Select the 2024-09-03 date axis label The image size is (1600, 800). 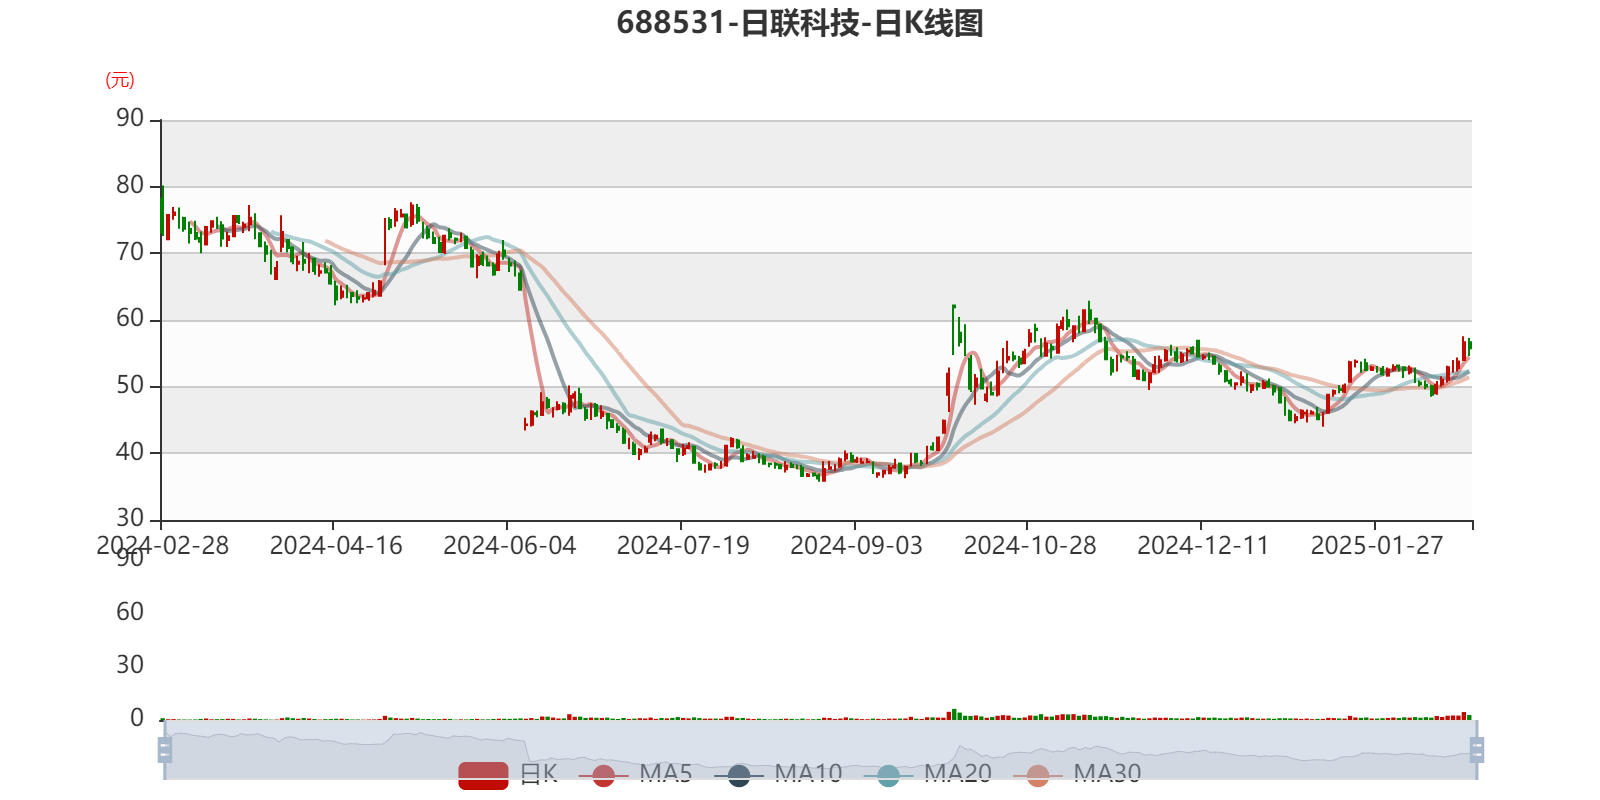[x=856, y=545]
